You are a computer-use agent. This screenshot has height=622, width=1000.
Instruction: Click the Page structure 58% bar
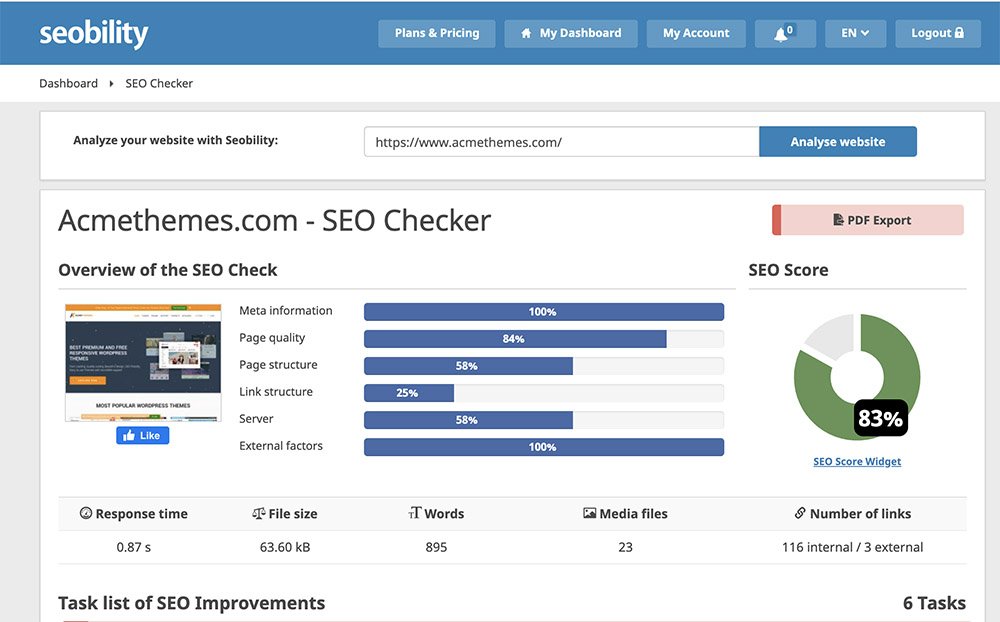(x=543, y=366)
